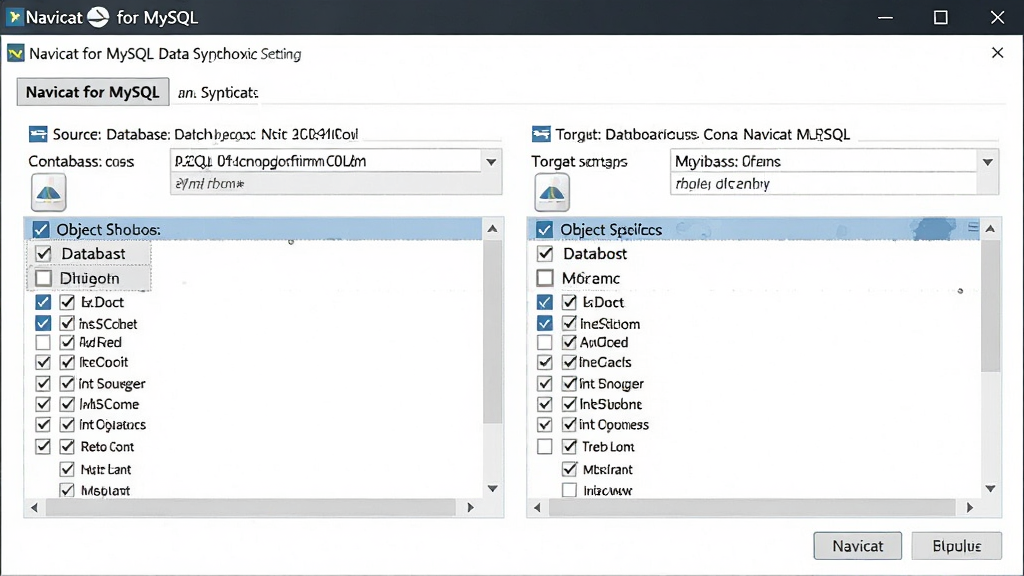
Task: Click the source list scroll up arrow
Action: point(492,229)
